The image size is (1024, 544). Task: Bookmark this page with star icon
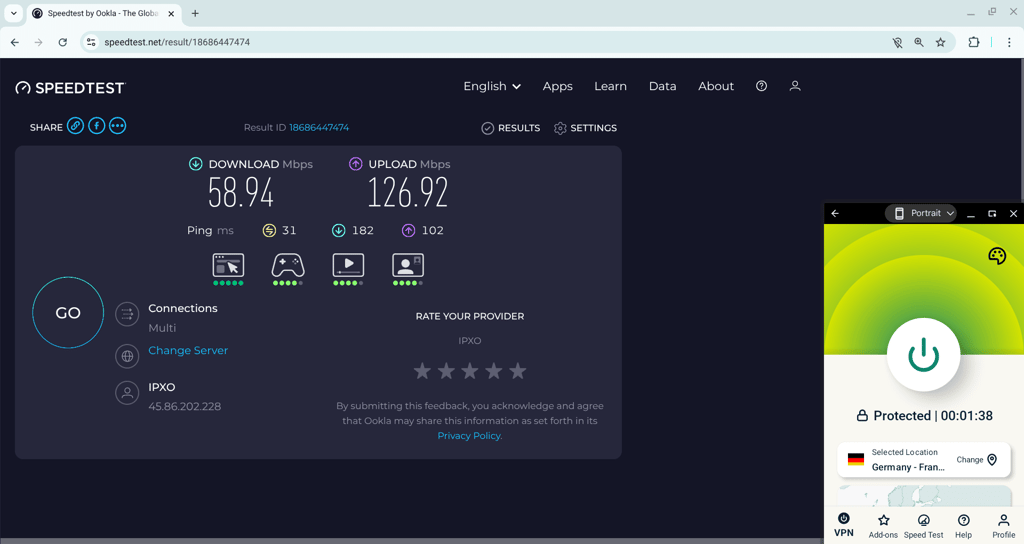point(940,42)
